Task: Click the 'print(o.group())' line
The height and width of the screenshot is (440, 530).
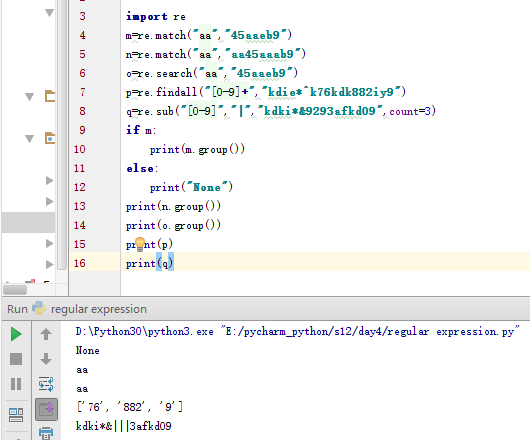Action: (173, 225)
